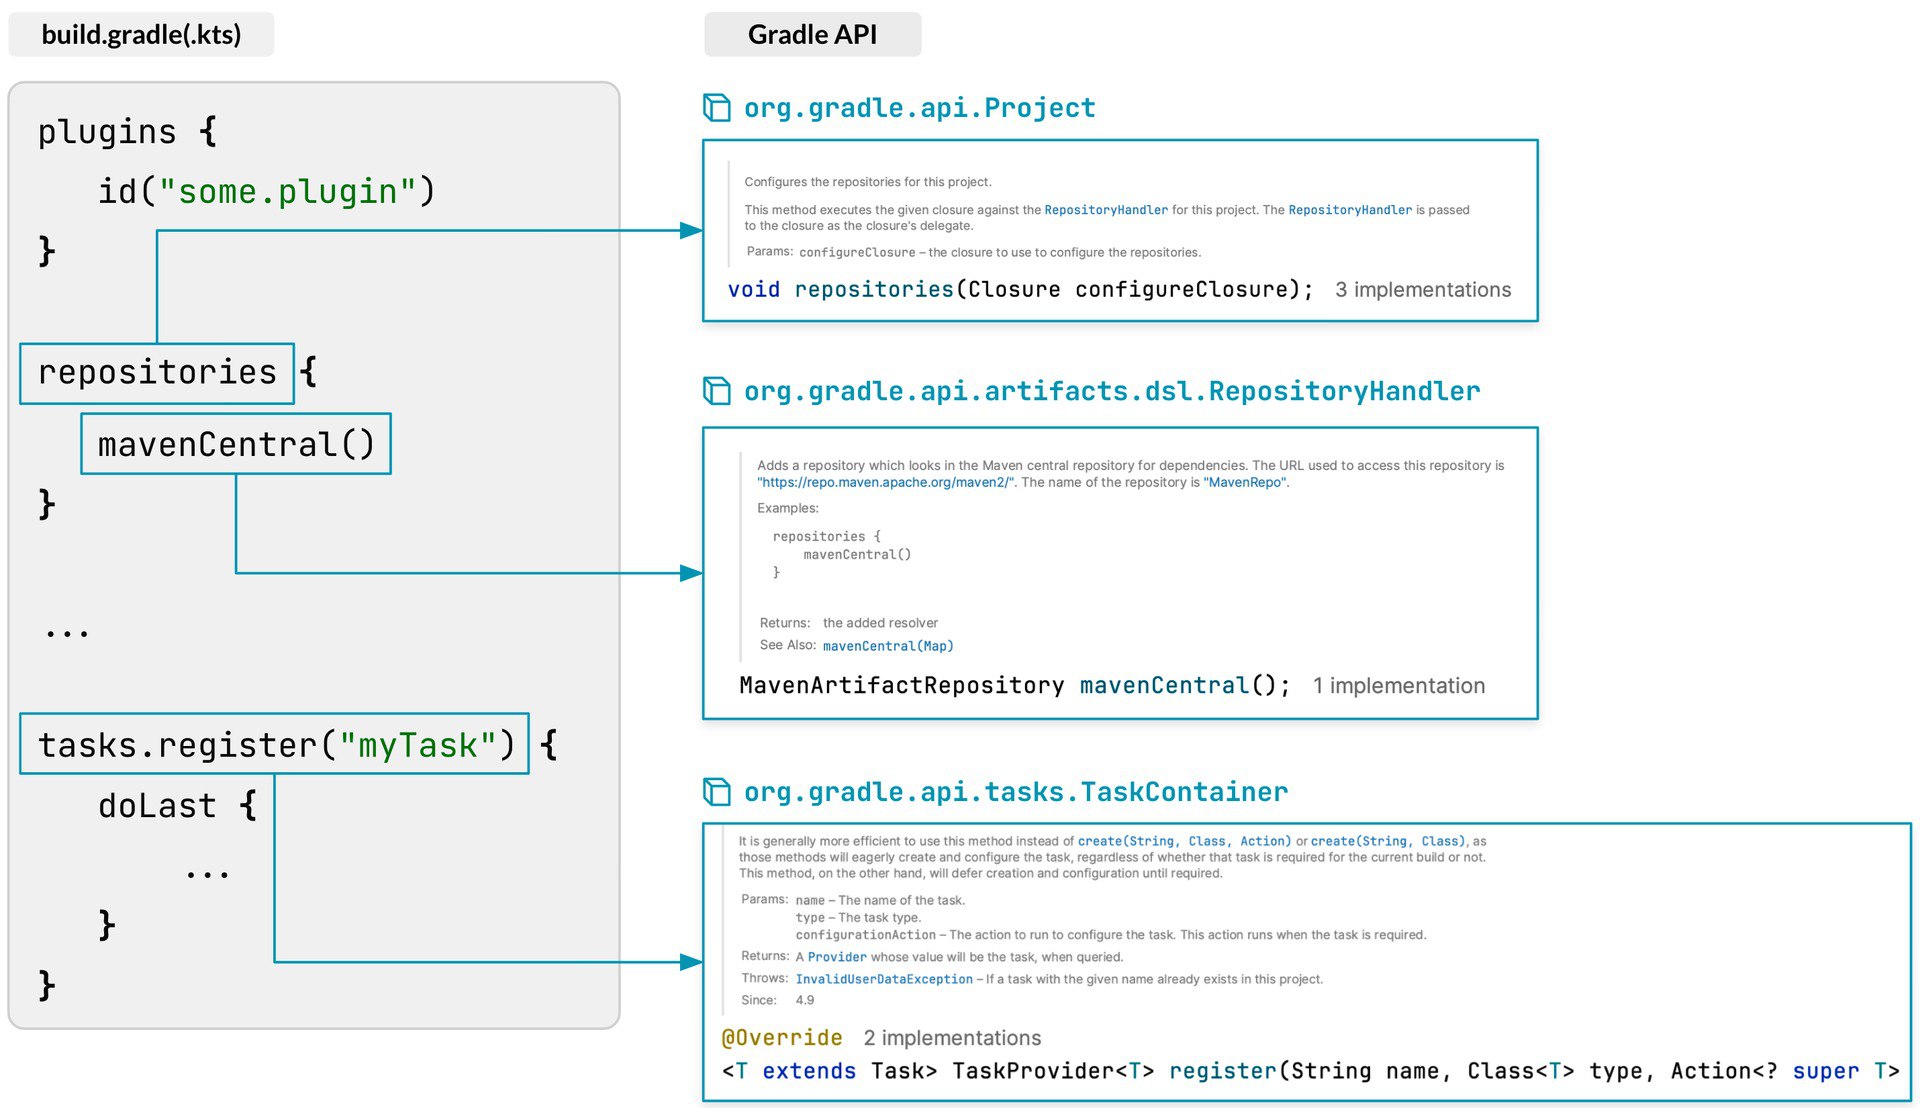Click the configurationAction parameter description

[1111, 935]
